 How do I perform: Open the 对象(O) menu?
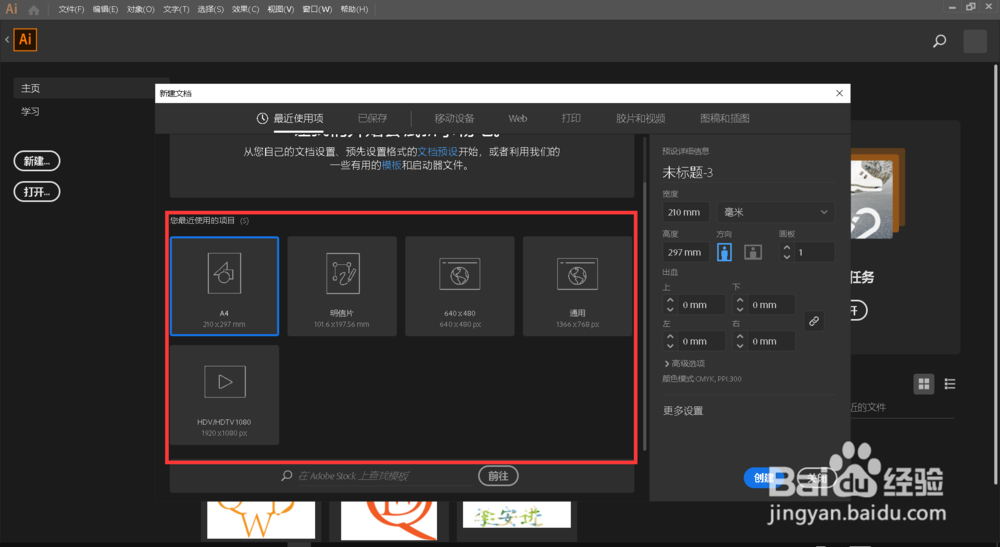coord(140,10)
